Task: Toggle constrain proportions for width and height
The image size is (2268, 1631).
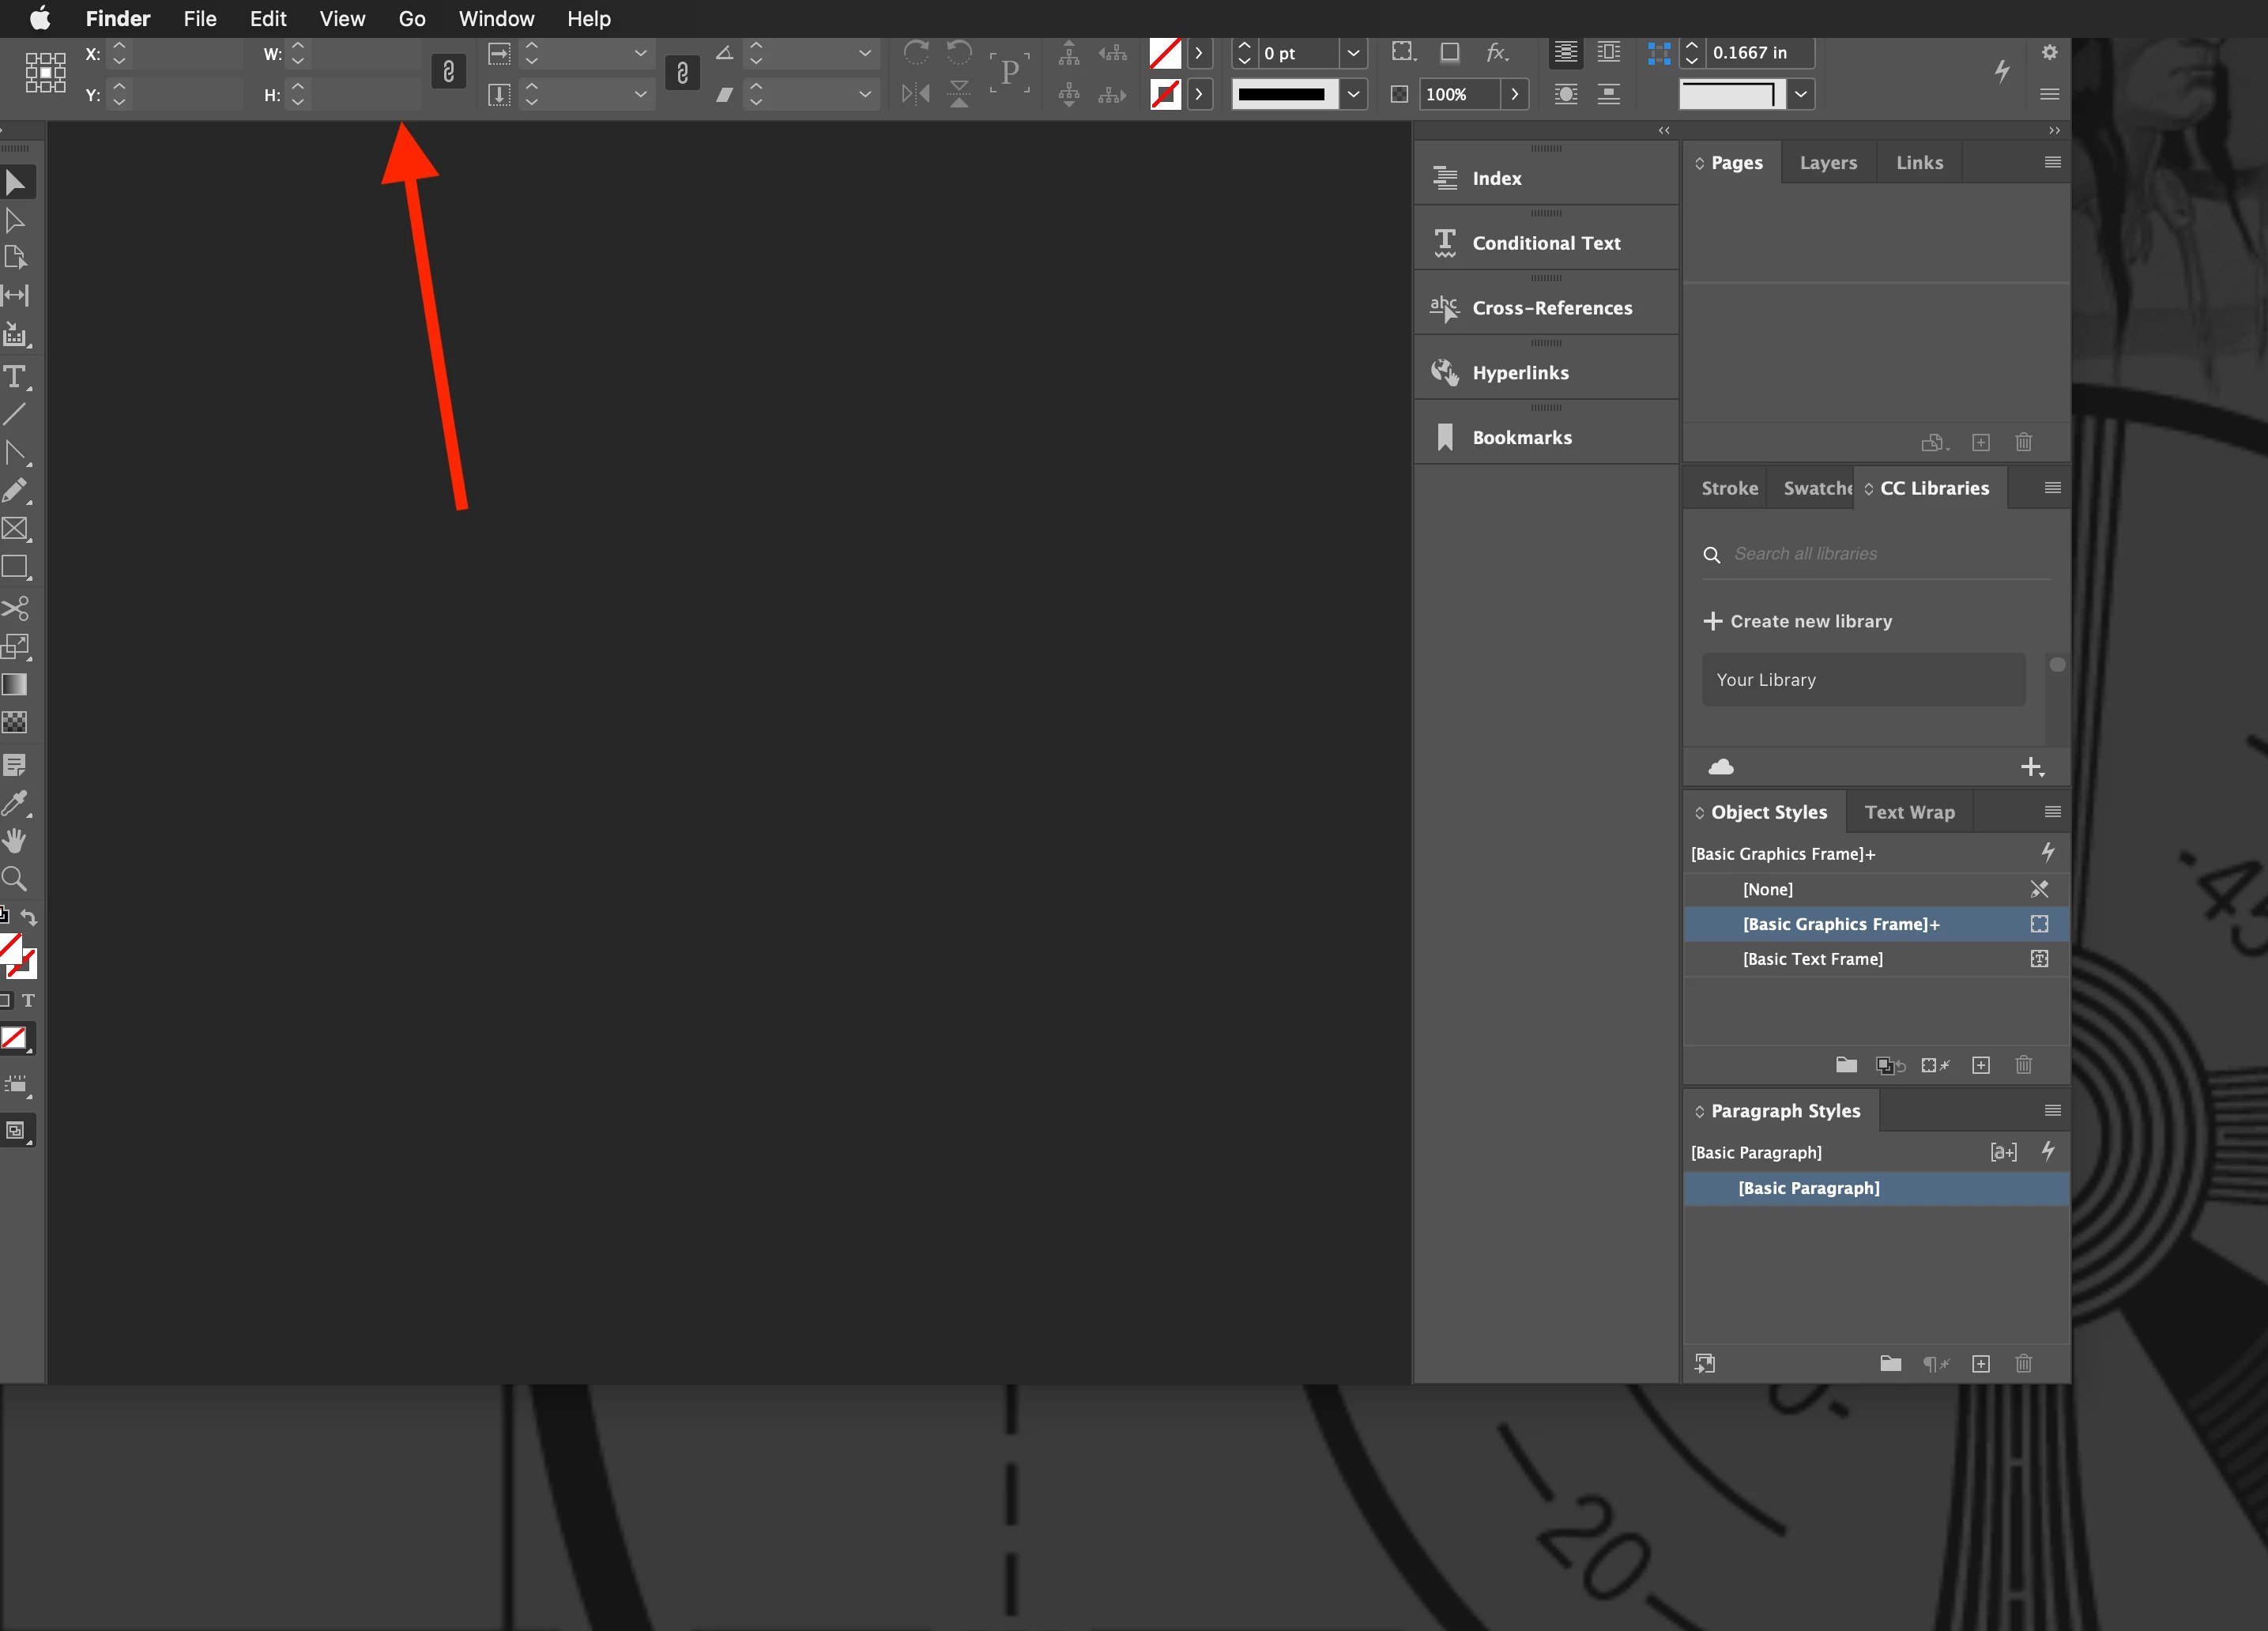Action: tap(449, 72)
